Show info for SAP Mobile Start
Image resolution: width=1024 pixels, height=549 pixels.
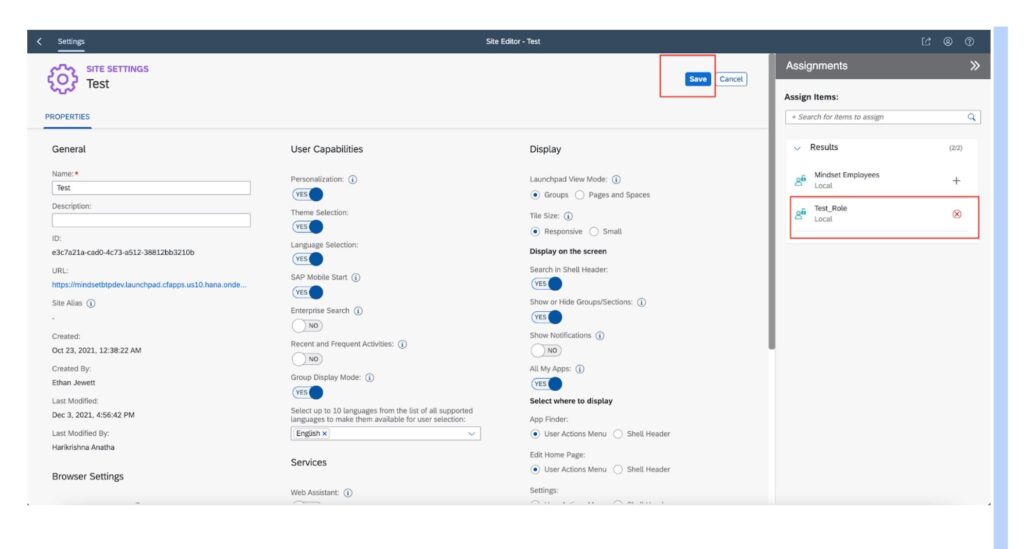point(356,277)
